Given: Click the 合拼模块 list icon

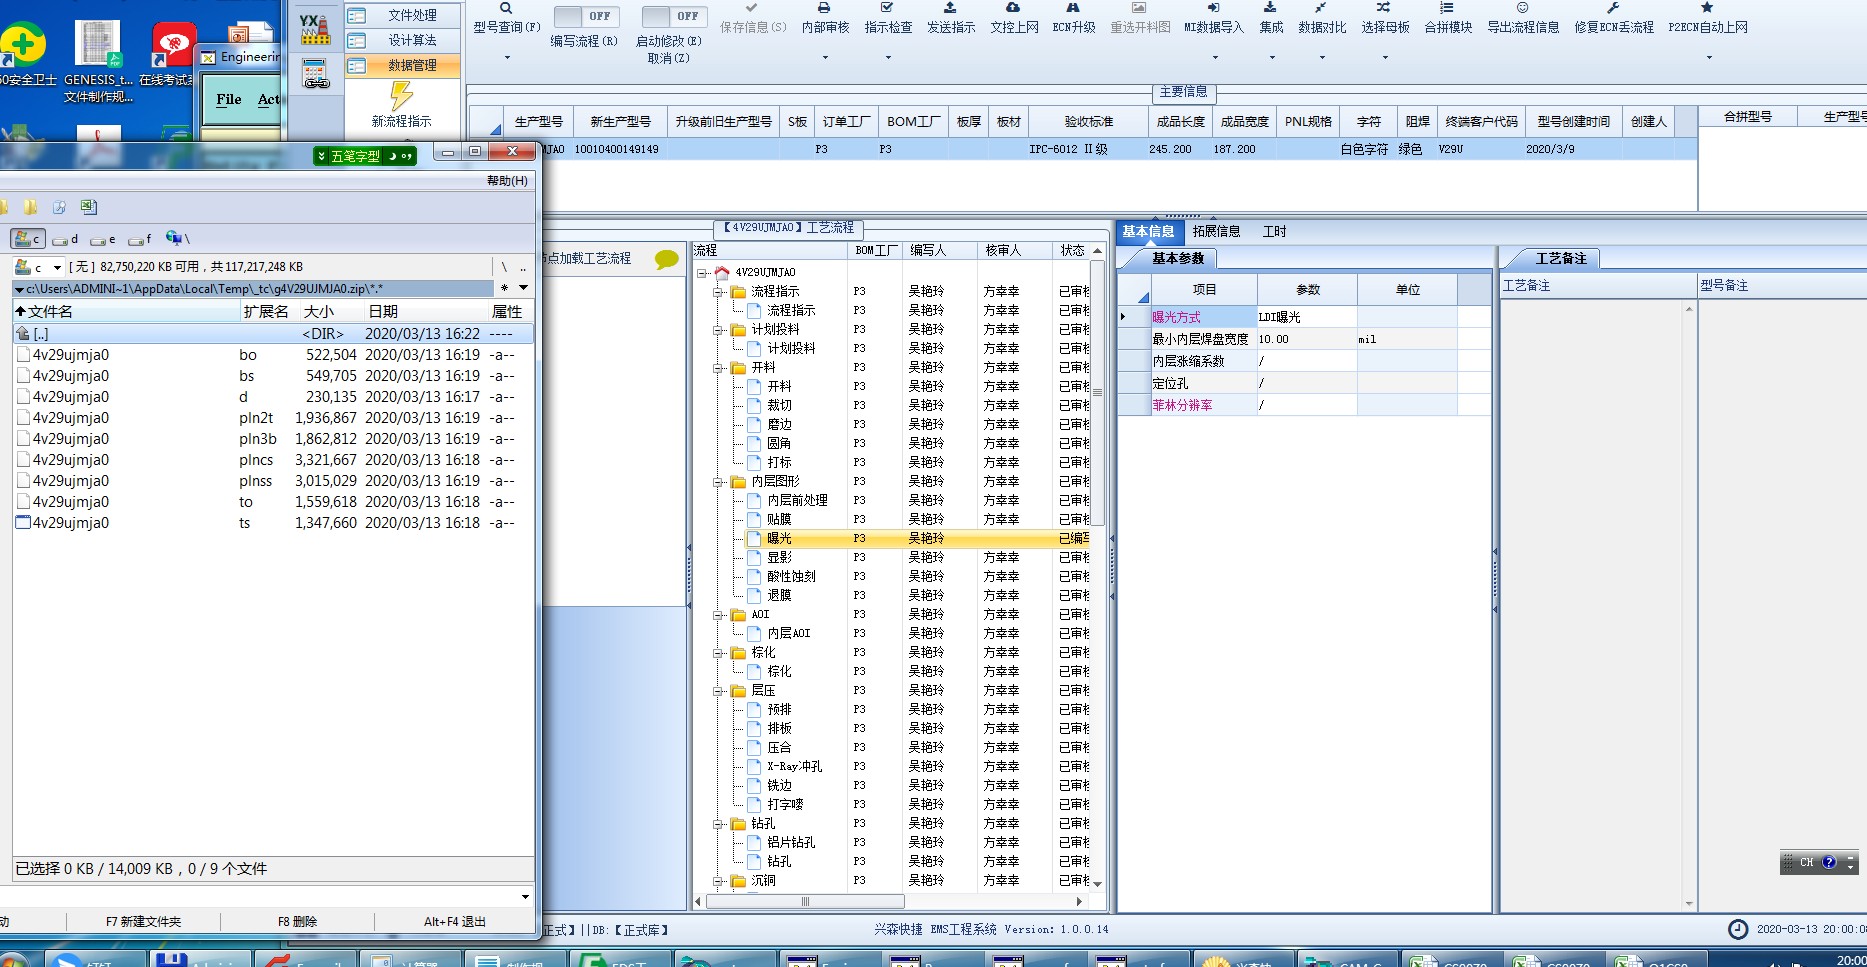Looking at the screenshot, I should (1447, 8).
